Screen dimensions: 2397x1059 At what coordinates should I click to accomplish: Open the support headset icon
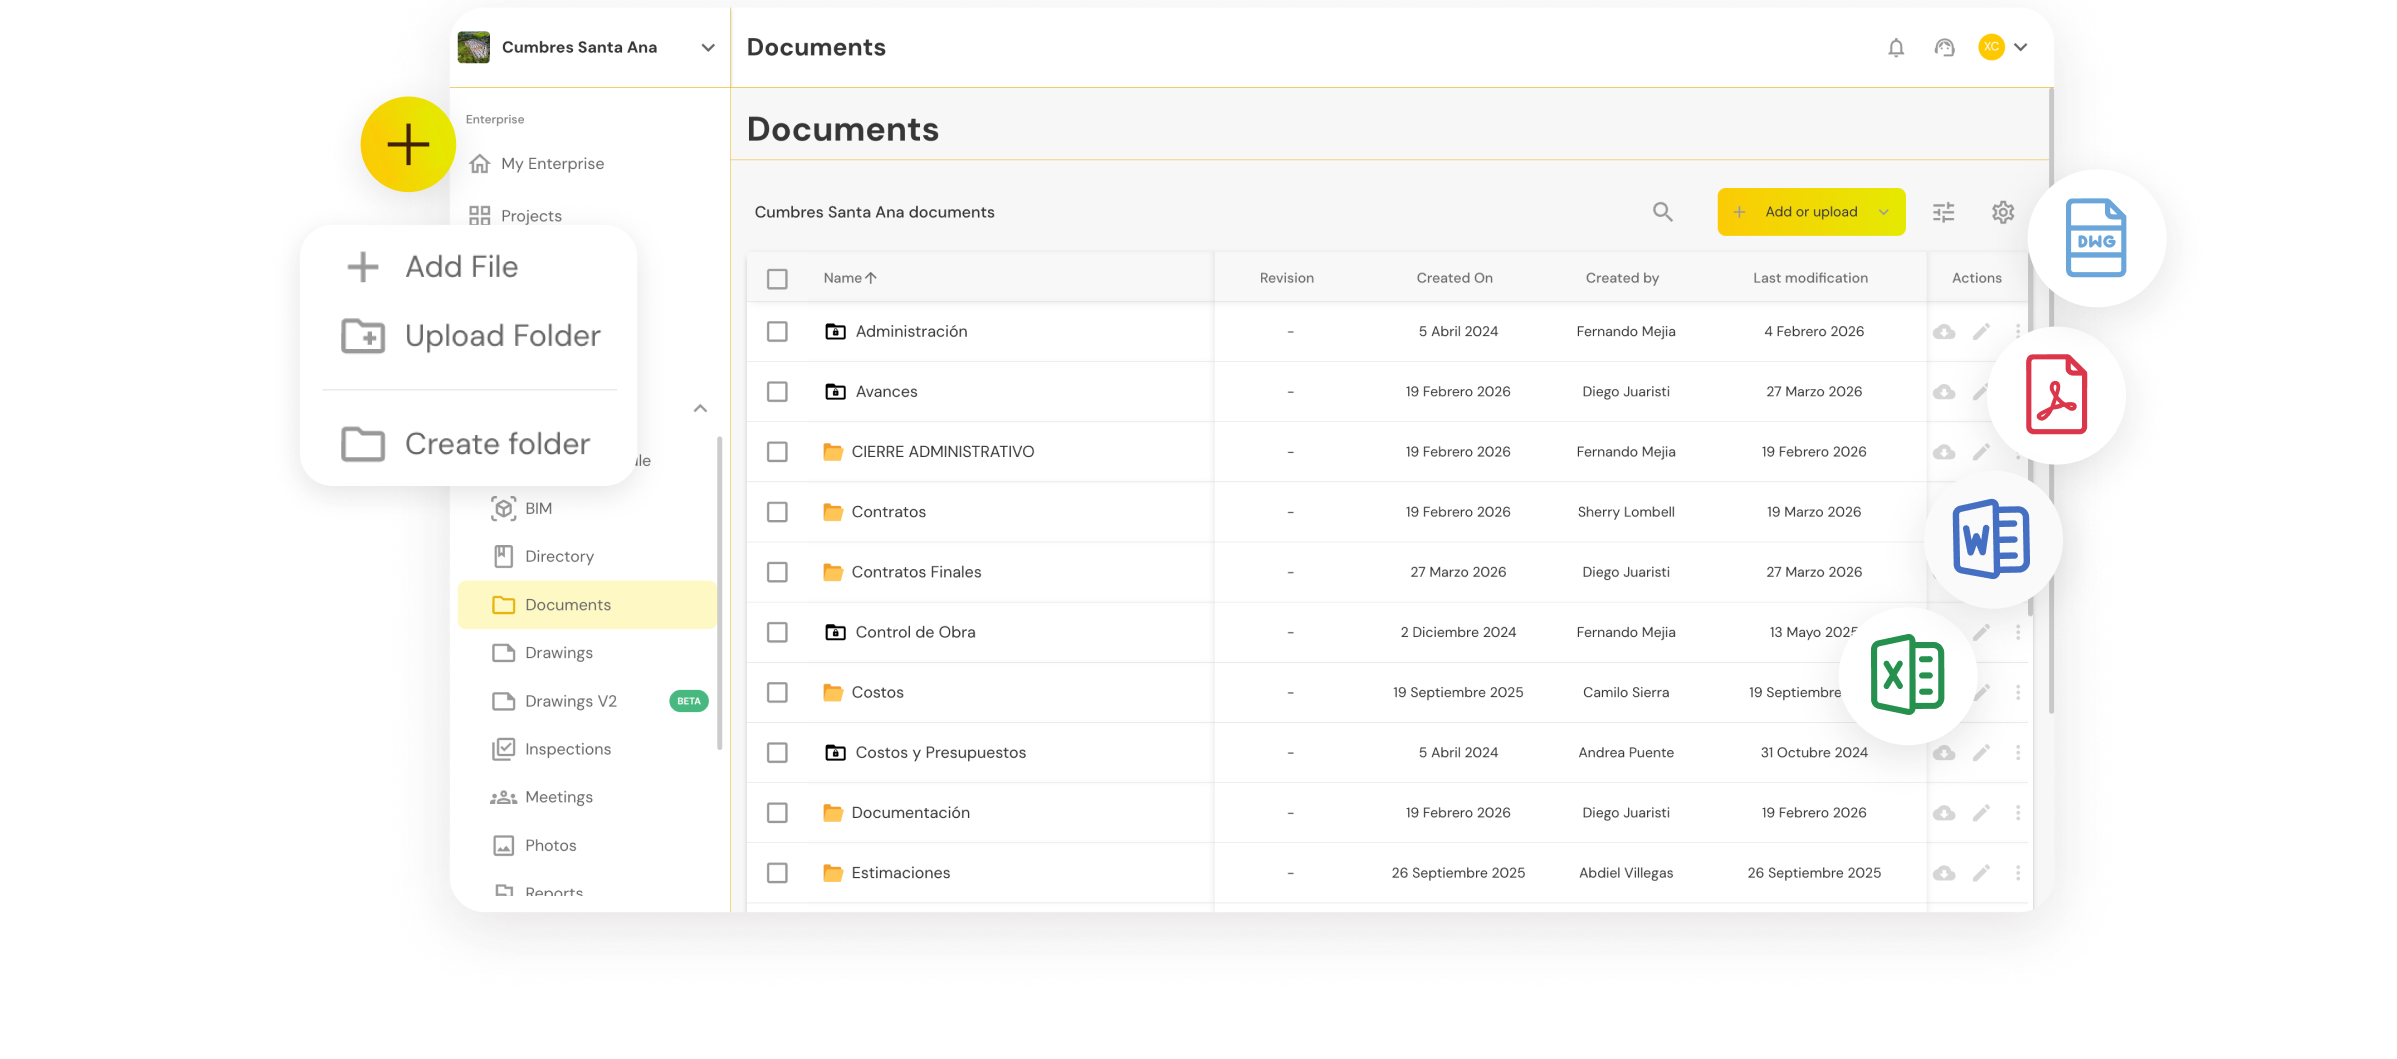[1944, 47]
